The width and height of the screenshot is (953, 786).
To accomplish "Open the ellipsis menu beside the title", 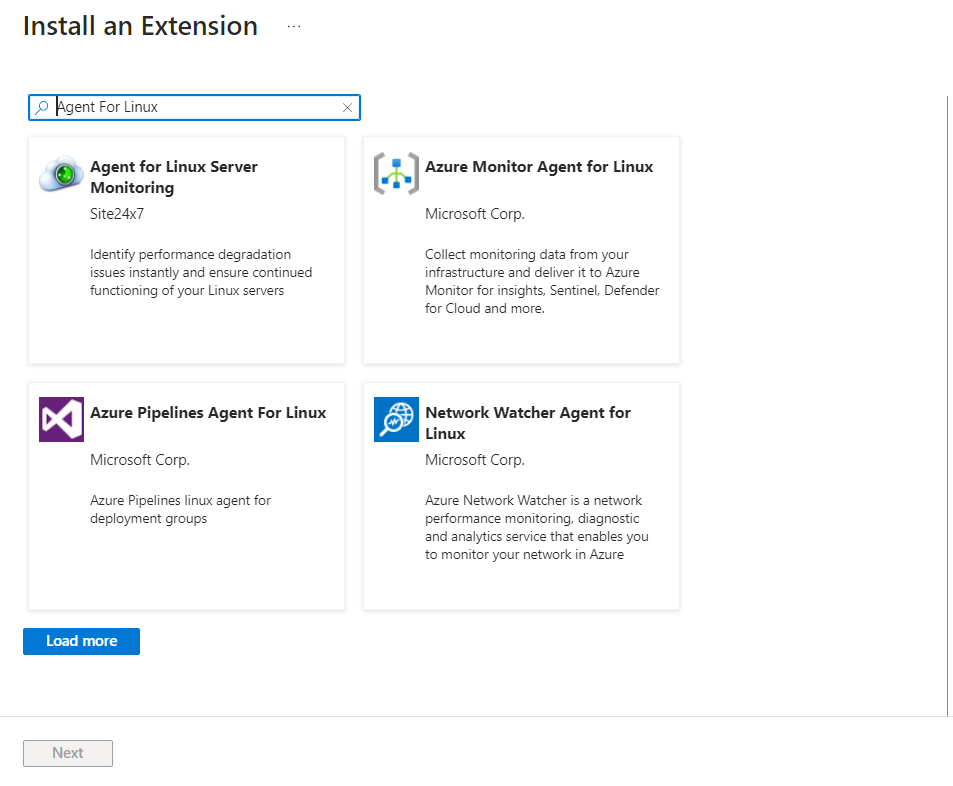I will tap(294, 27).
